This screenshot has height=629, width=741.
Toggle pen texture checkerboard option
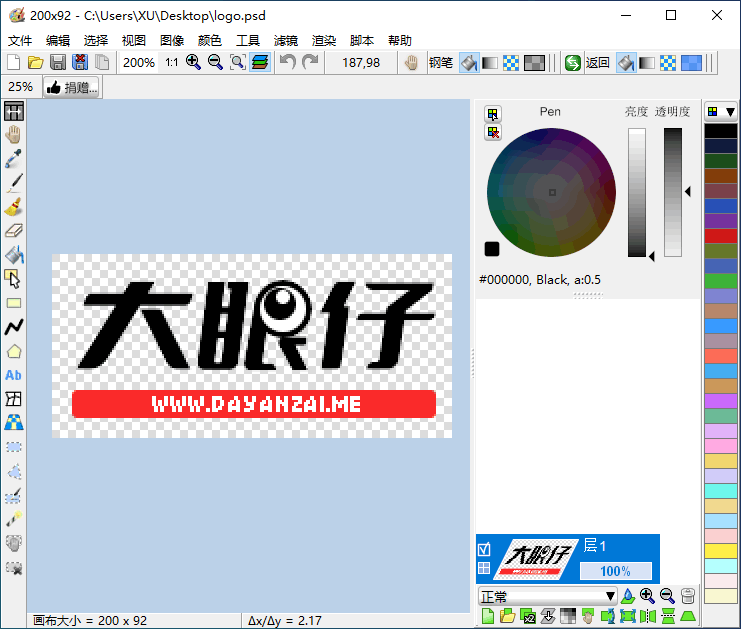[x=511, y=62]
